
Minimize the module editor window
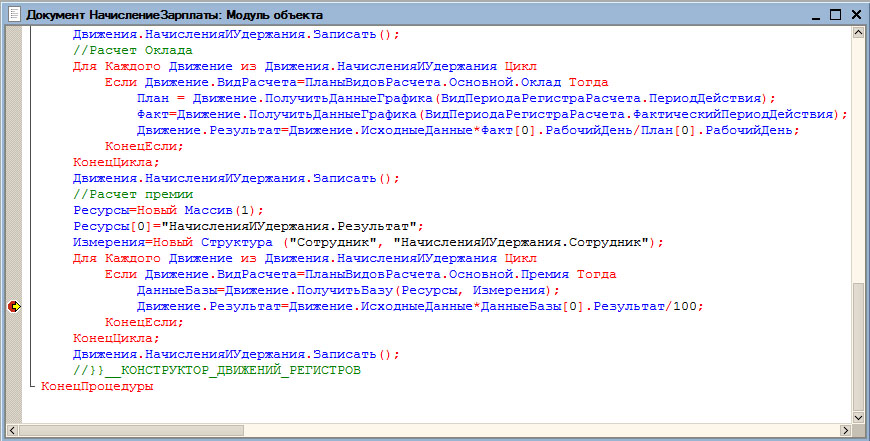tap(815, 15)
